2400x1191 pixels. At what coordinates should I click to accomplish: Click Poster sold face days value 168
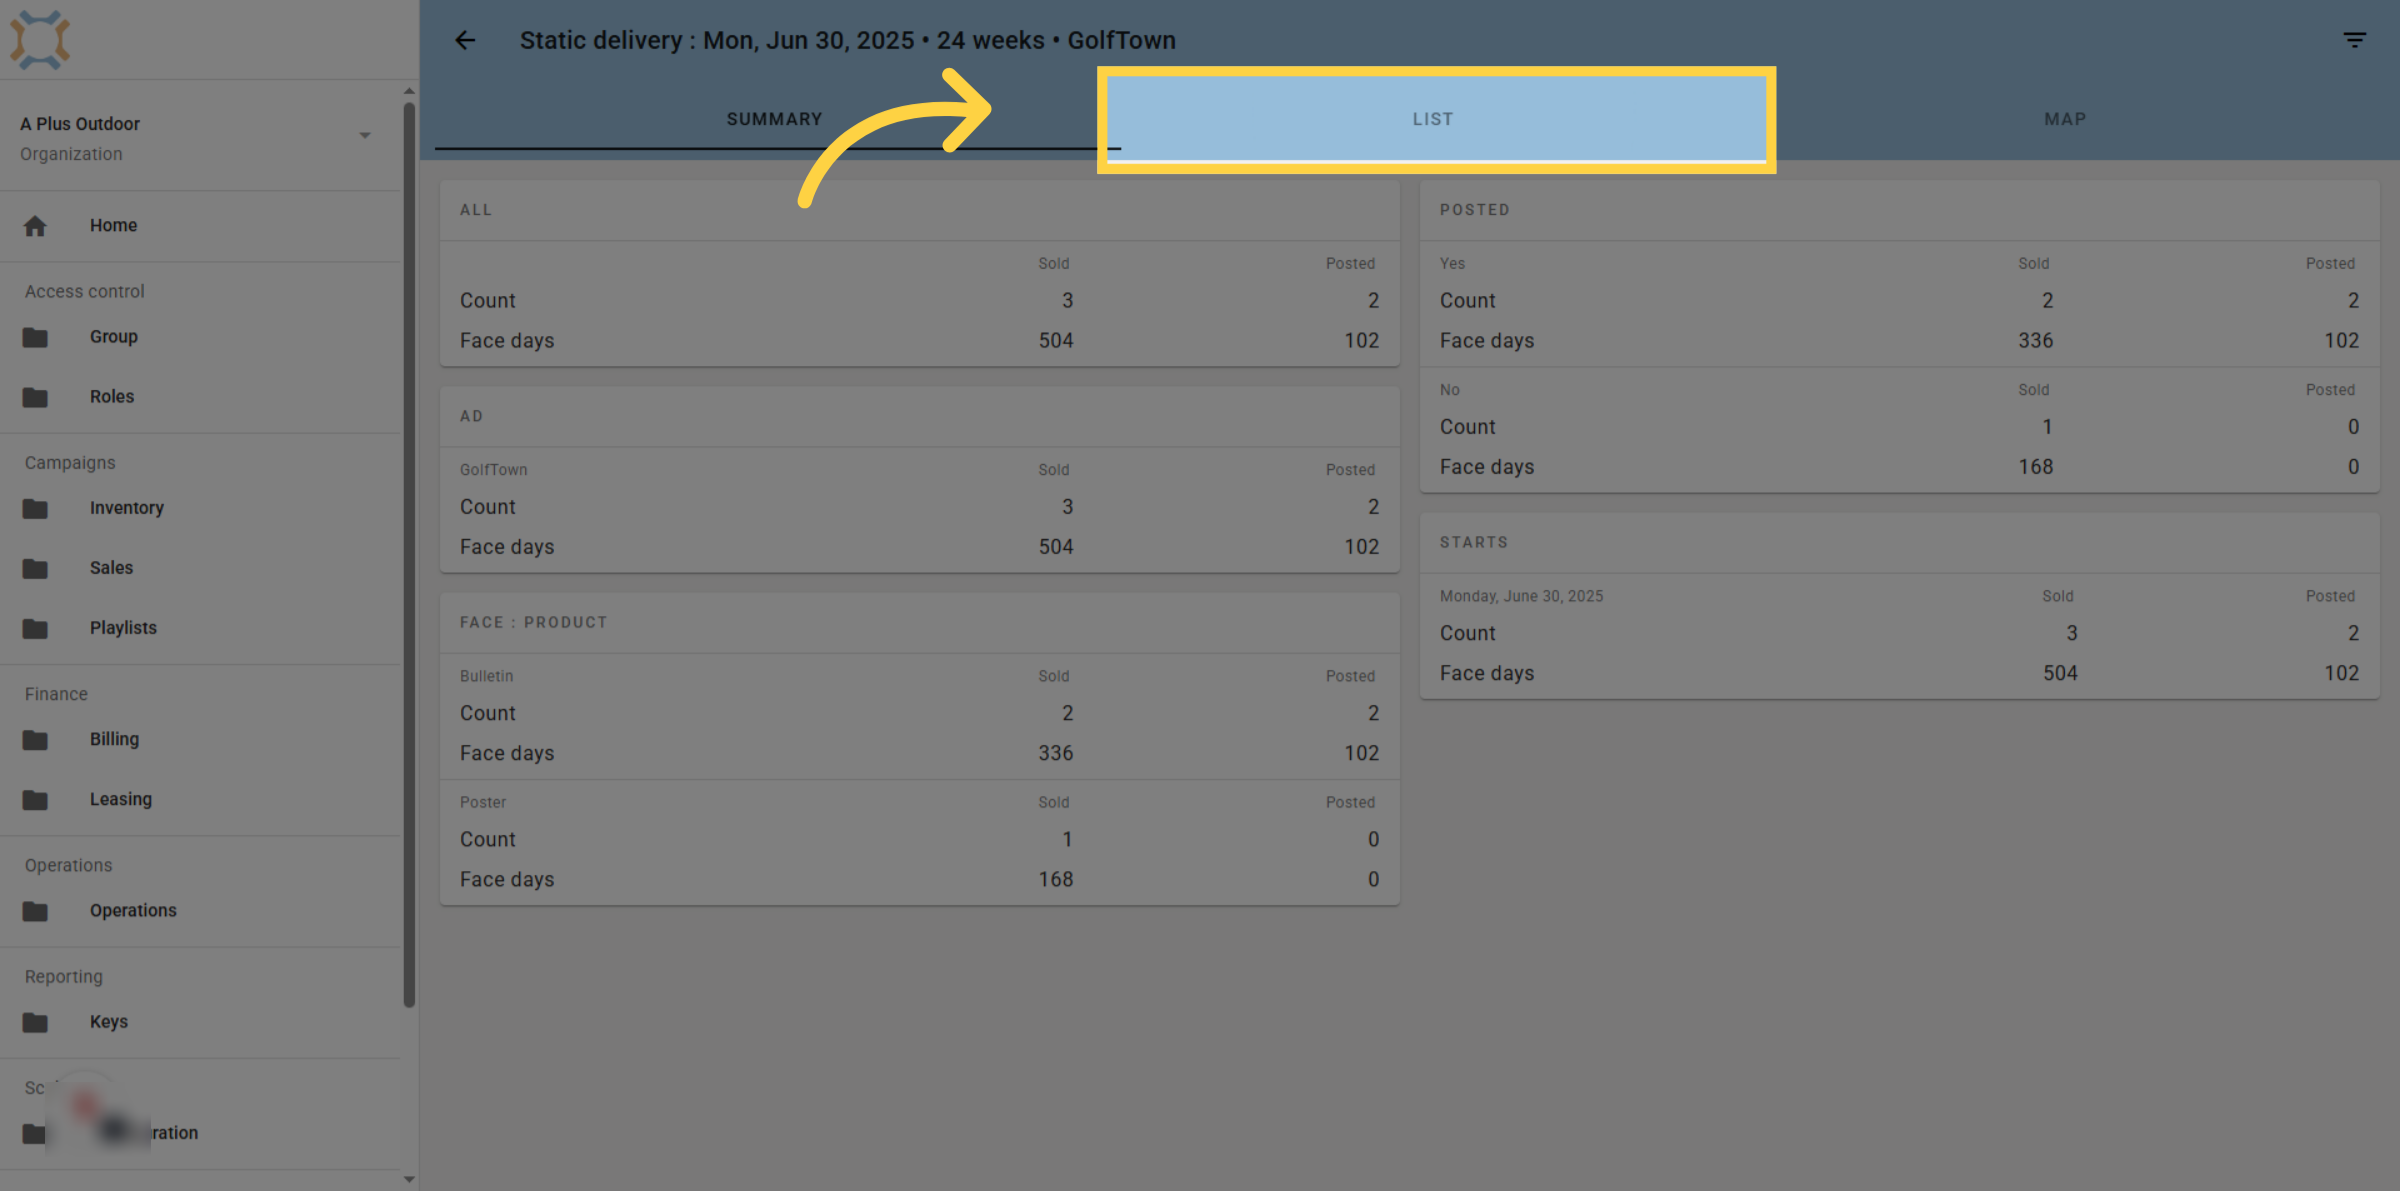(x=1055, y=880)
